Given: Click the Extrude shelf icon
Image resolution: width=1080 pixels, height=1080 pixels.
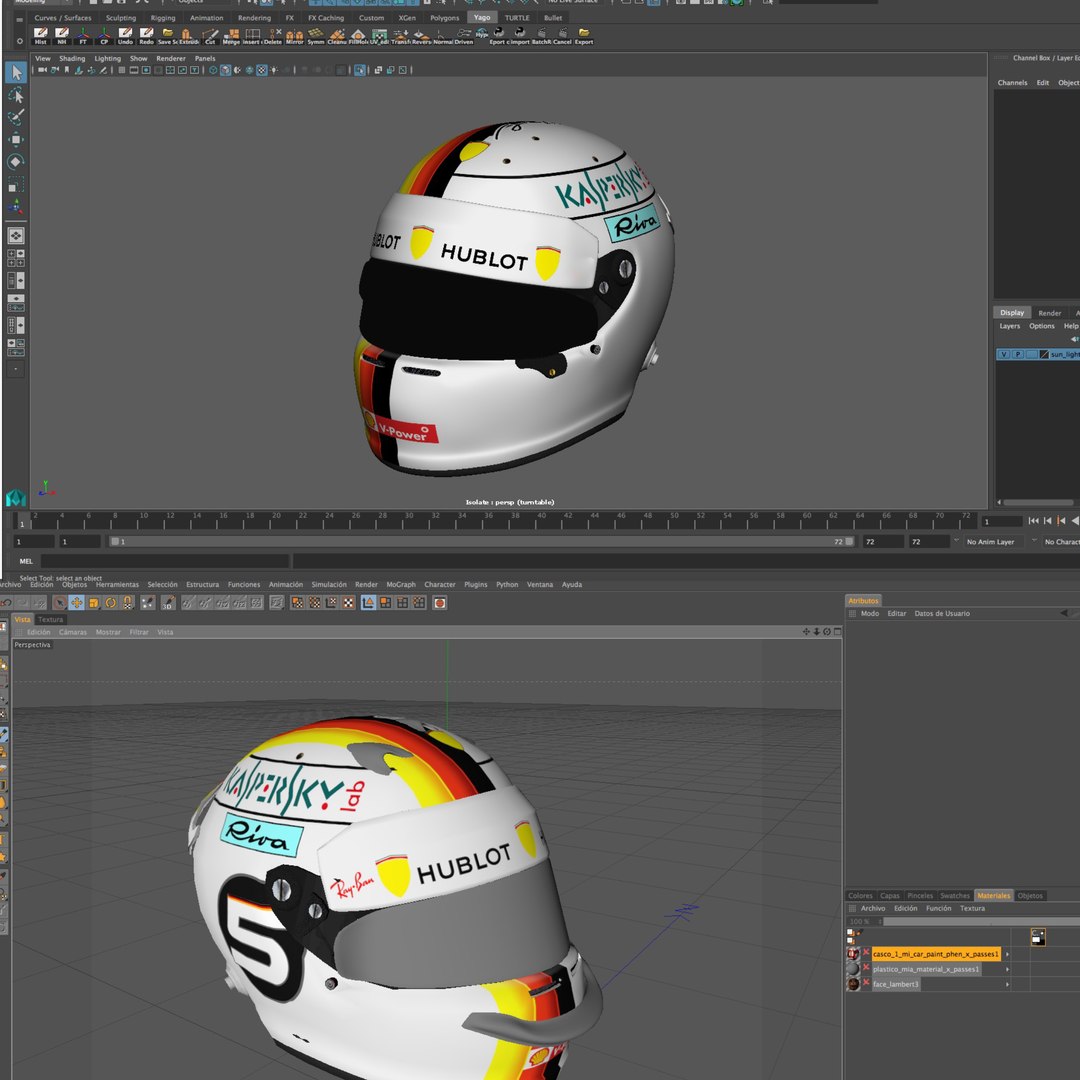Looking at the screenshot, I should (x=188, y=36).
